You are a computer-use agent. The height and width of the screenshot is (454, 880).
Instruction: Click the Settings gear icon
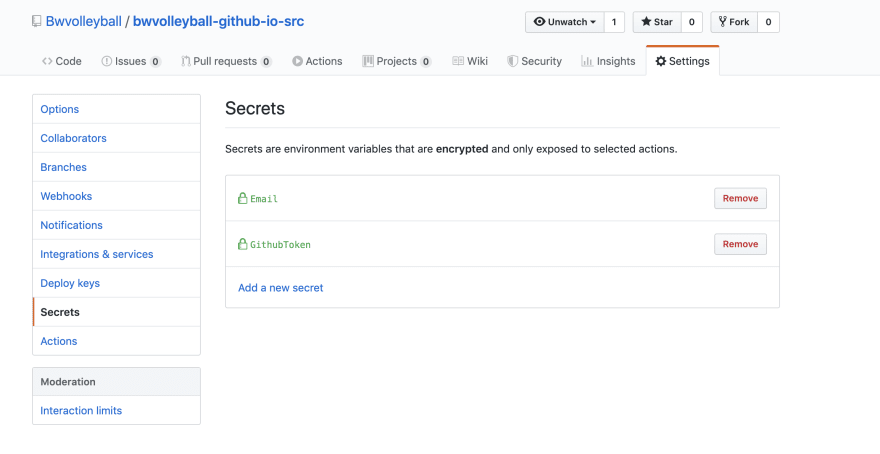[661, 61]
